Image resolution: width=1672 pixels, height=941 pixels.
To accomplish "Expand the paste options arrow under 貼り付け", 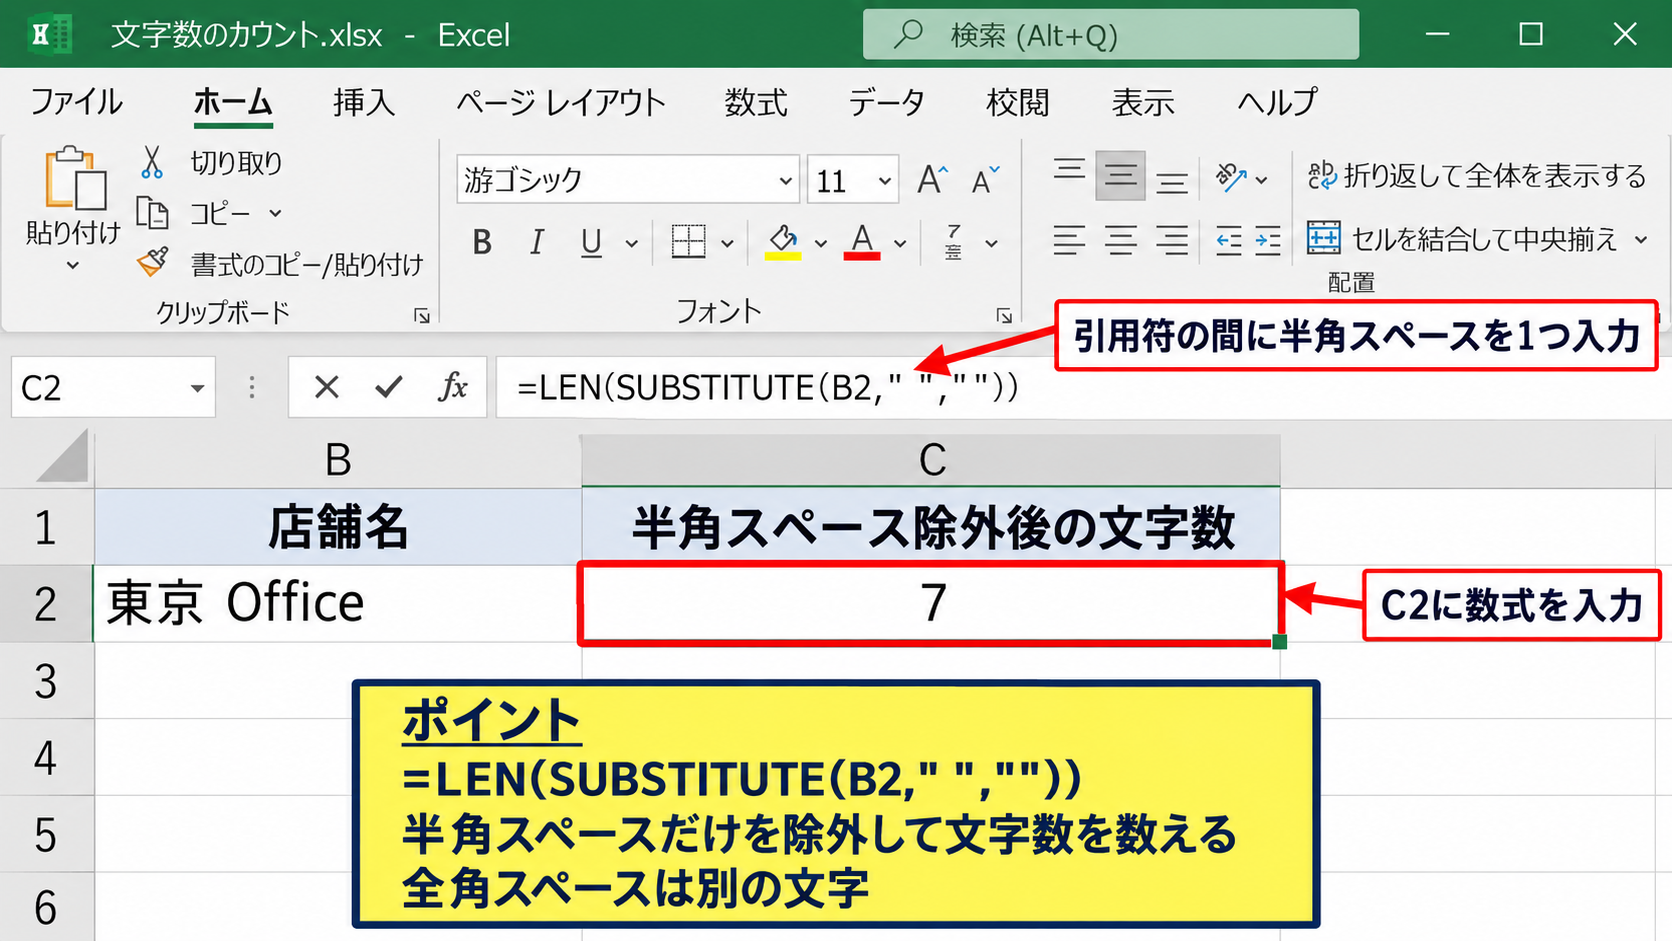I will point(73,266).
